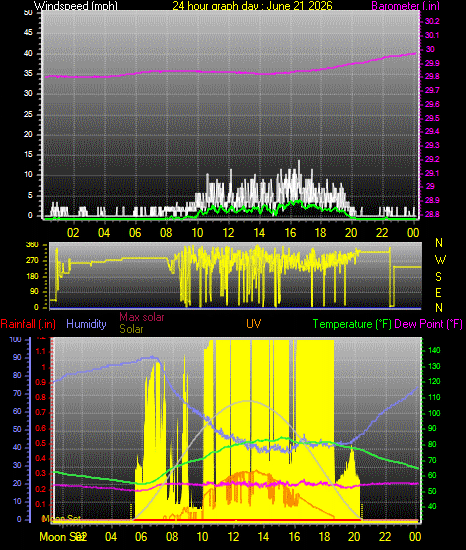Click the "08" hour label under the solar chart
The height and width of the screenshot is (550, 466).
(172, 537)
